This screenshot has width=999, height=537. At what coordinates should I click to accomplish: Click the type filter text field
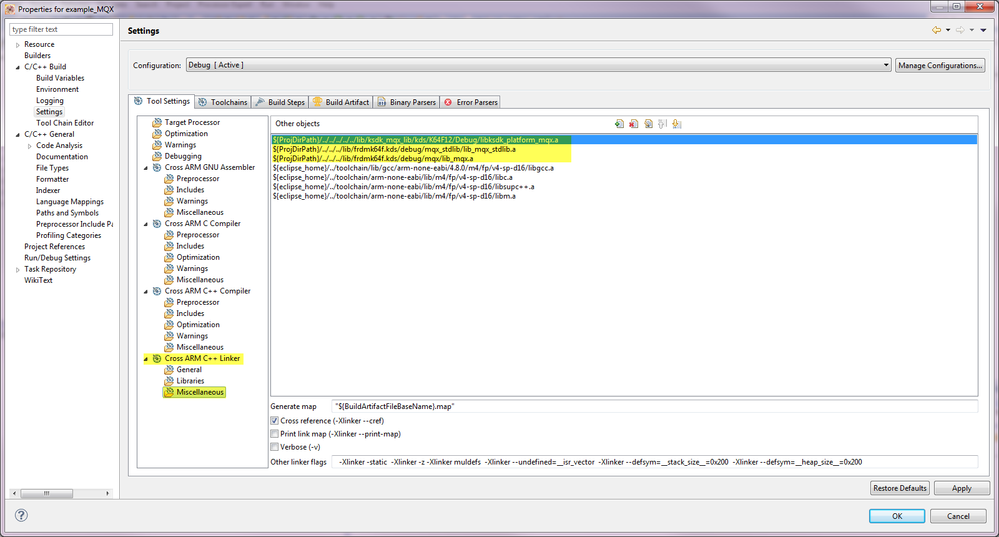tap(61, 29)
